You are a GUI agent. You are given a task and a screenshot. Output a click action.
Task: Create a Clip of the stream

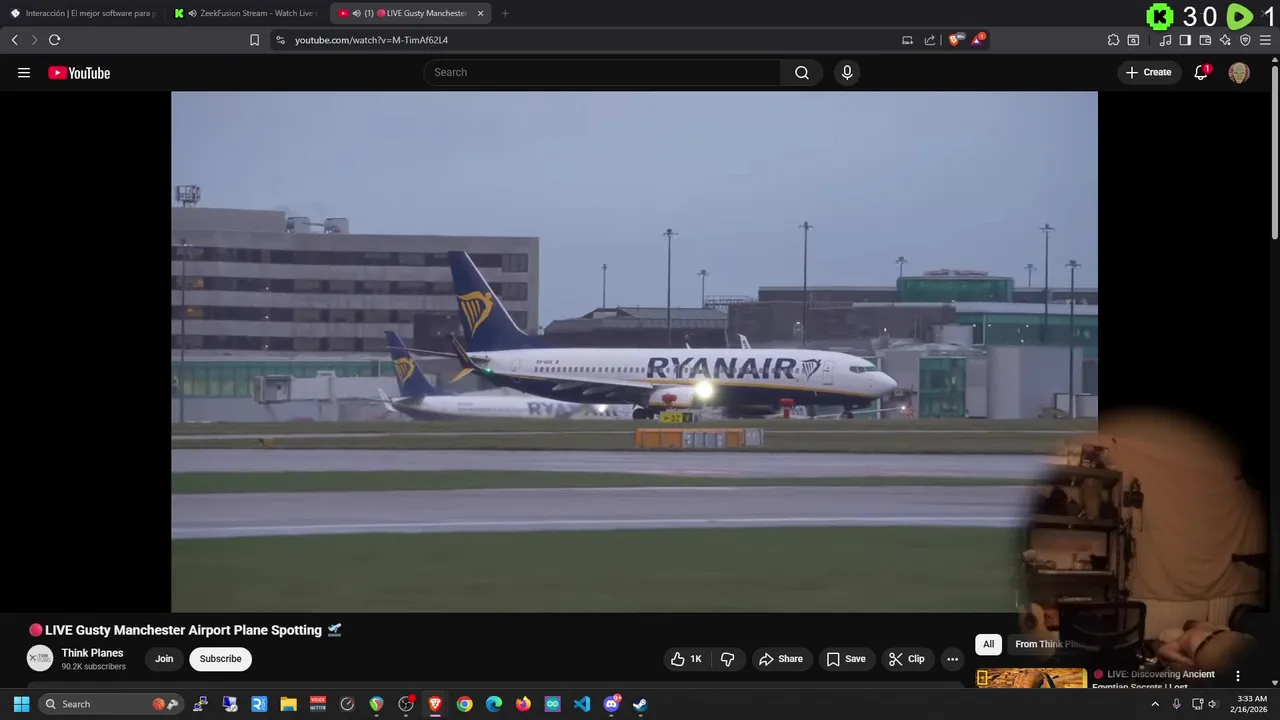(x=907, y=659)
